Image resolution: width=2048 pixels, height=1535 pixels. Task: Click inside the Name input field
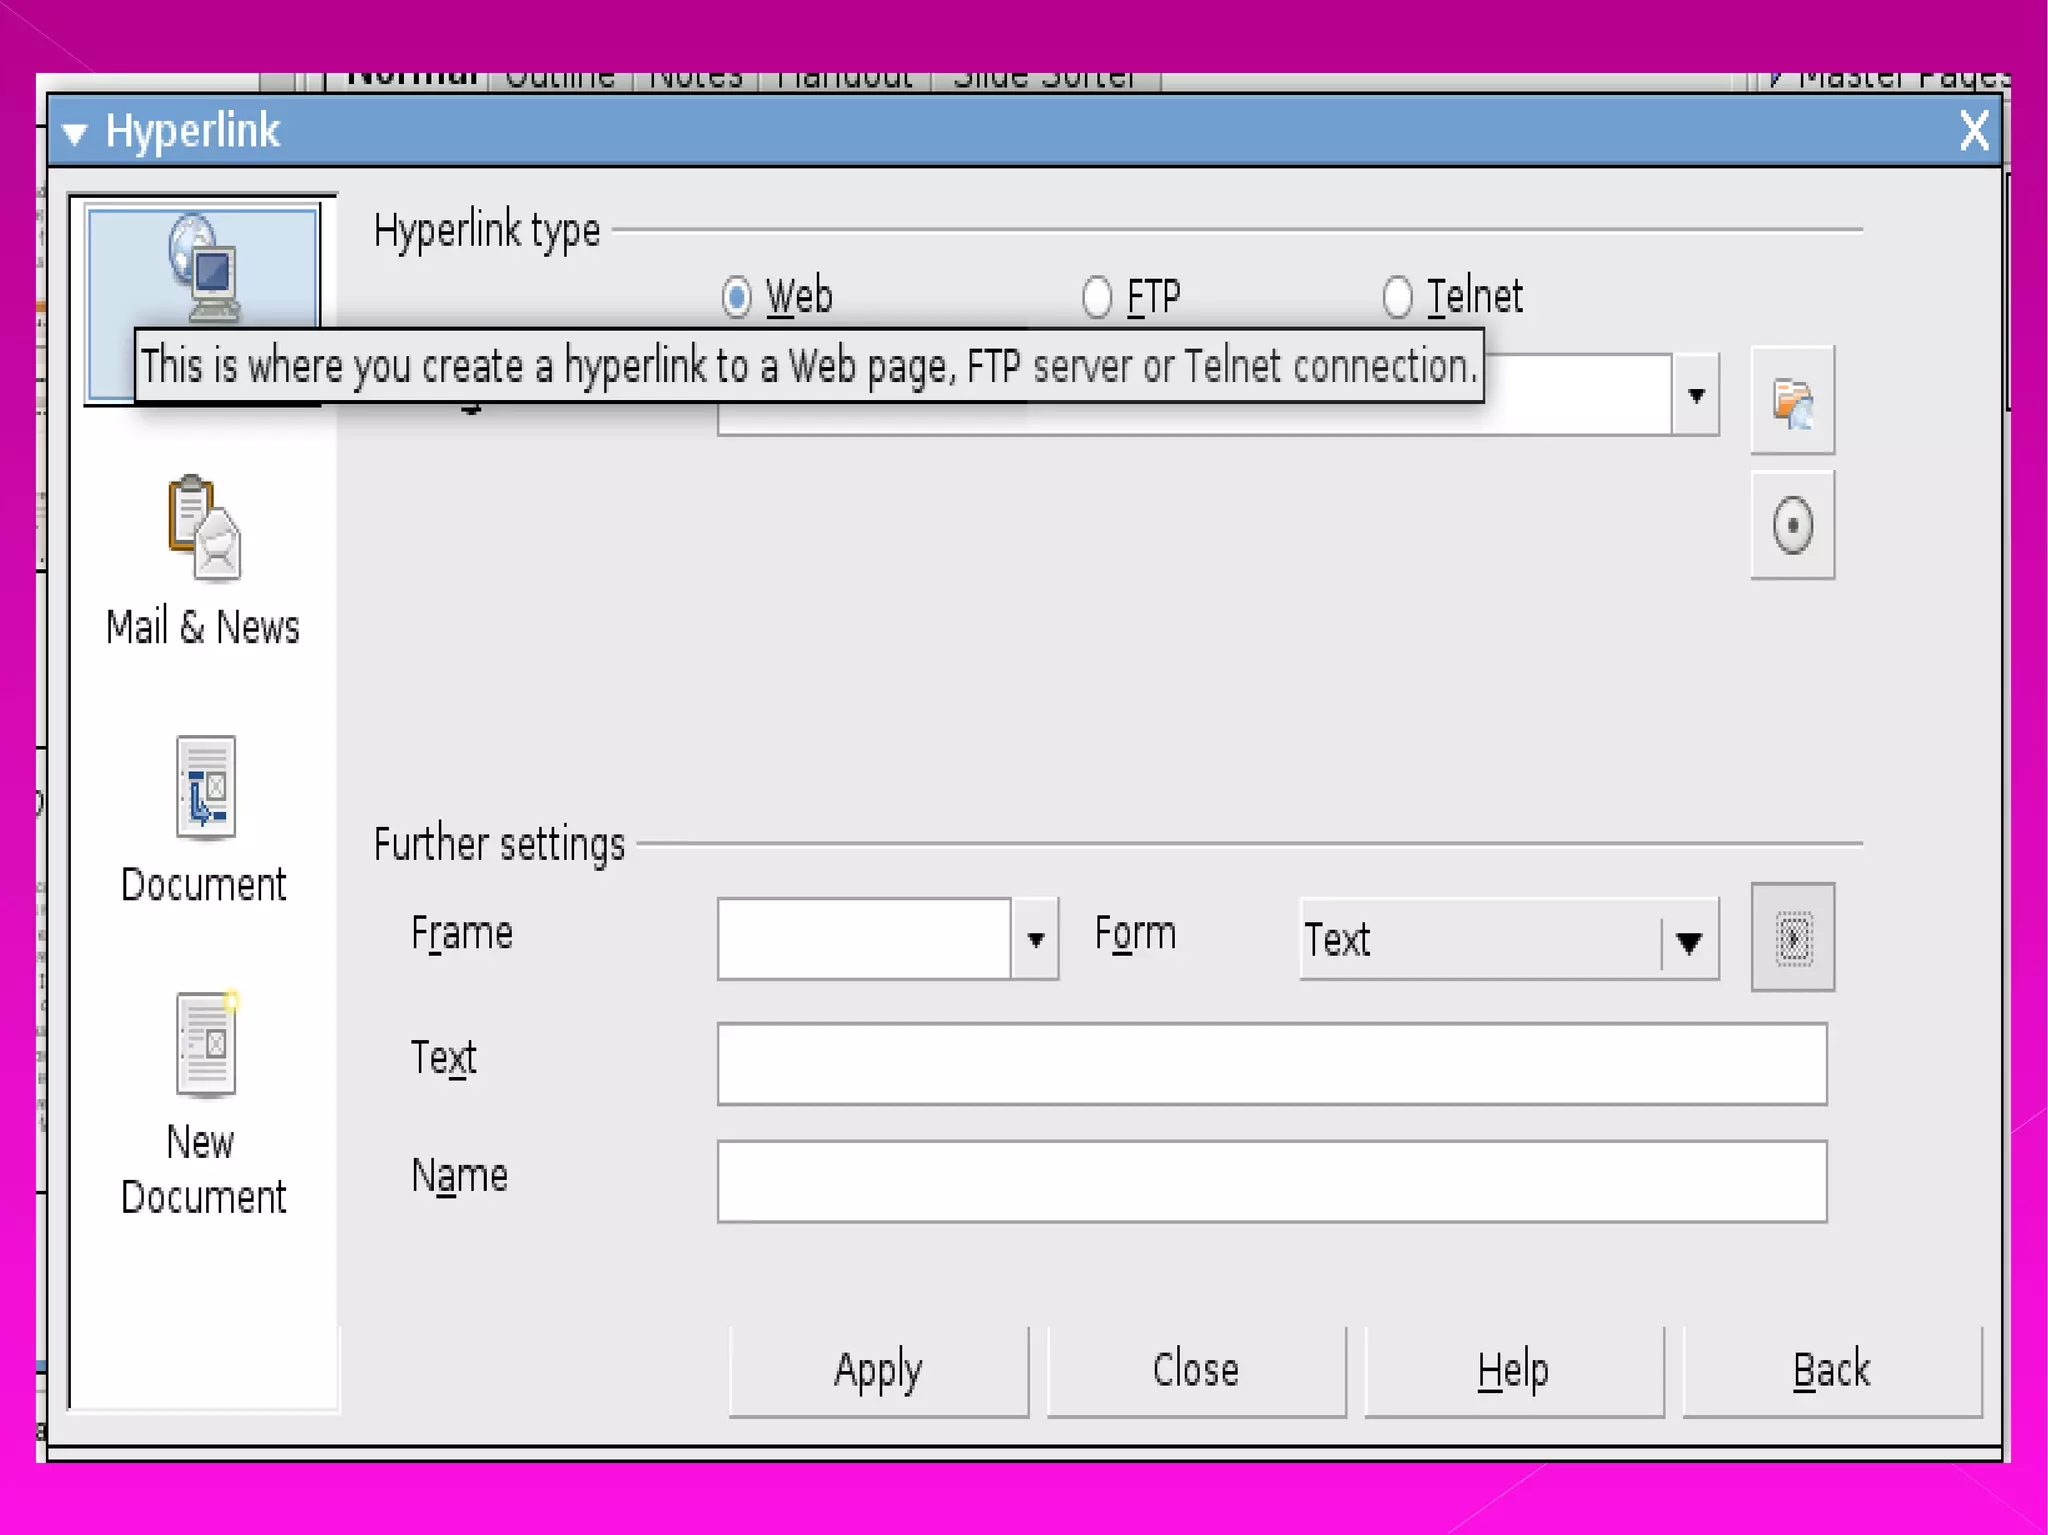click(x=1271, y=1181)
